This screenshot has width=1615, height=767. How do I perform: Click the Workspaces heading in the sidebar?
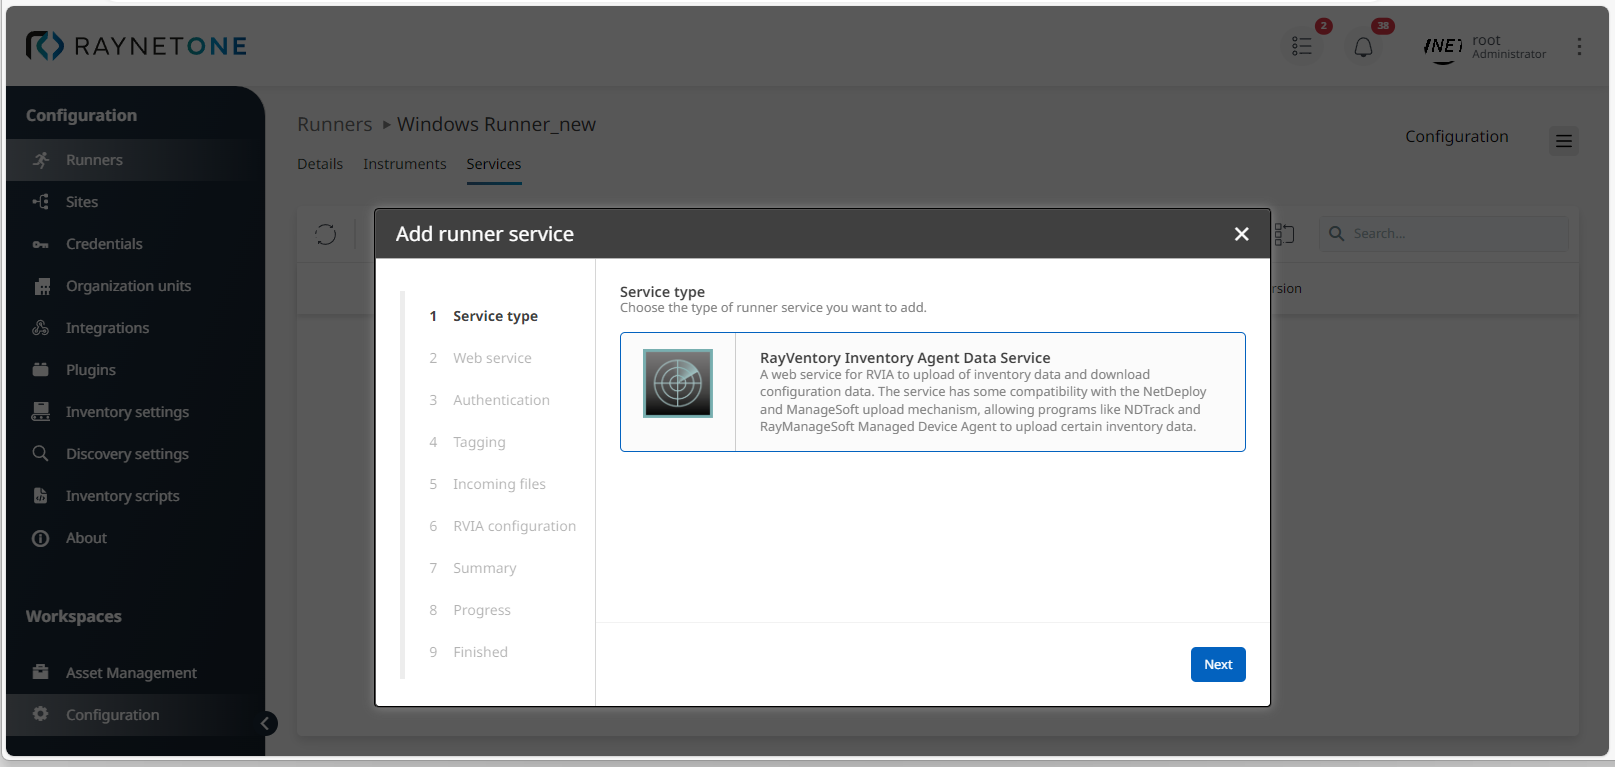pos(74,617)
